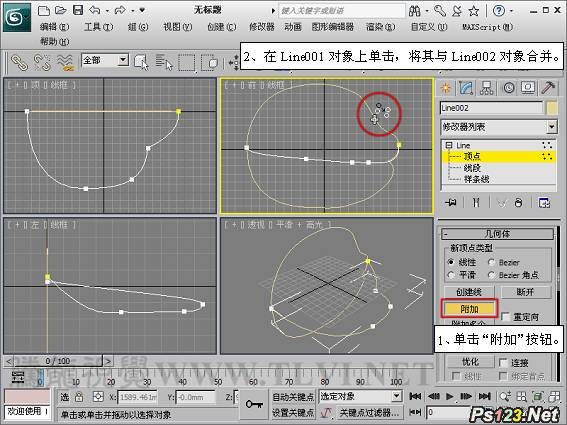This screenshot has width=567, height=425.
Task: Open the MAXScript(M) menu
Action: click(487, 27)
